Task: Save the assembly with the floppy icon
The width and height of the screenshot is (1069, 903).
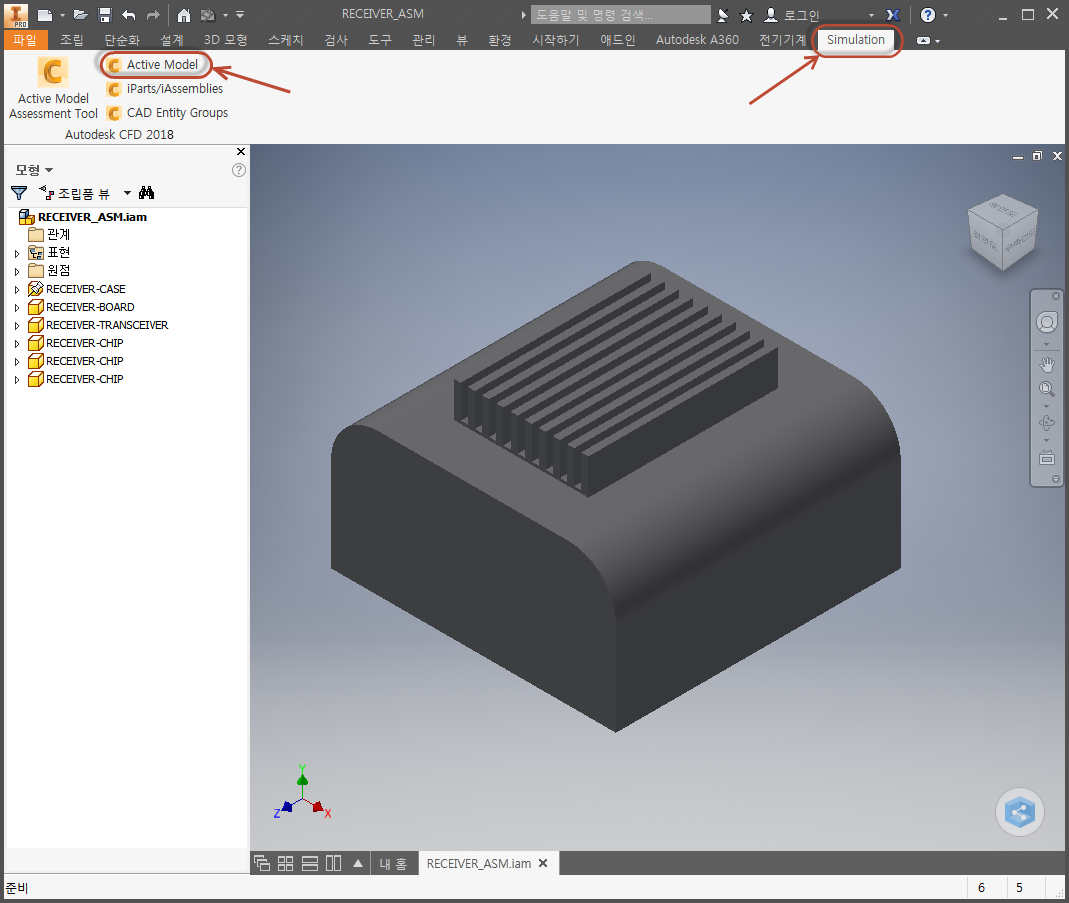Action: click(104, 14)
